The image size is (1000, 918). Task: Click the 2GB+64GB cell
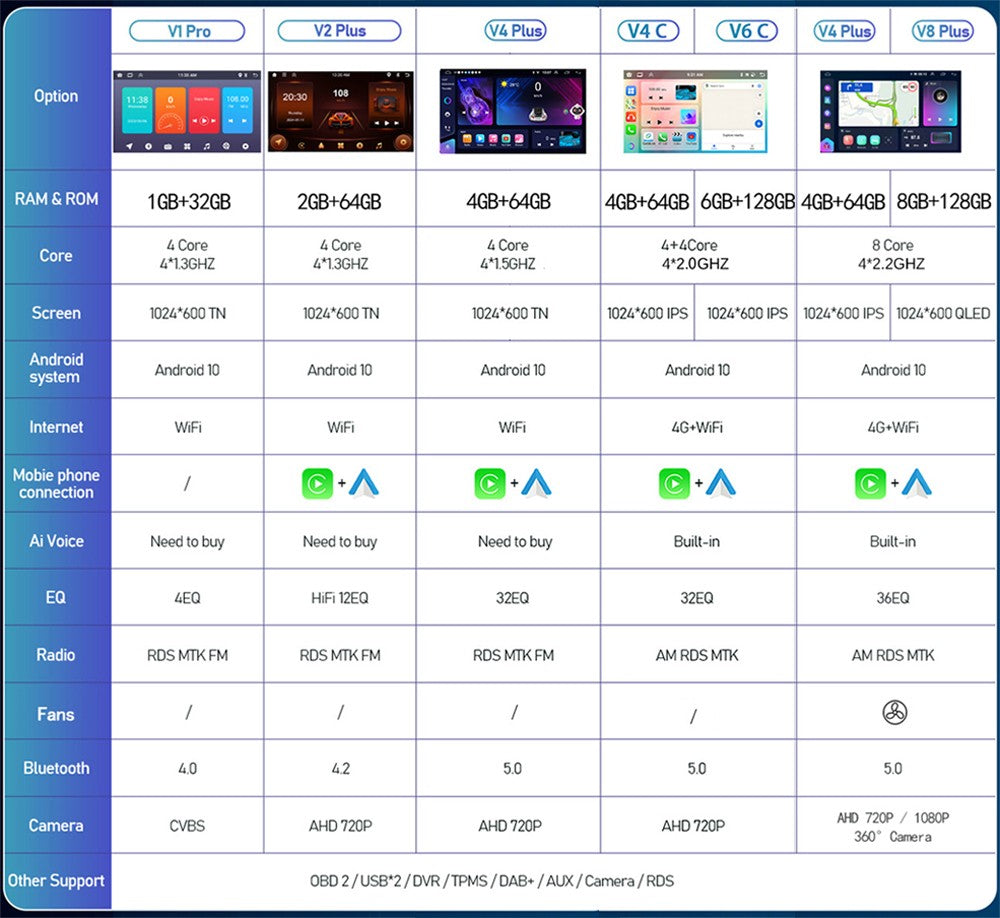(339, 202)
